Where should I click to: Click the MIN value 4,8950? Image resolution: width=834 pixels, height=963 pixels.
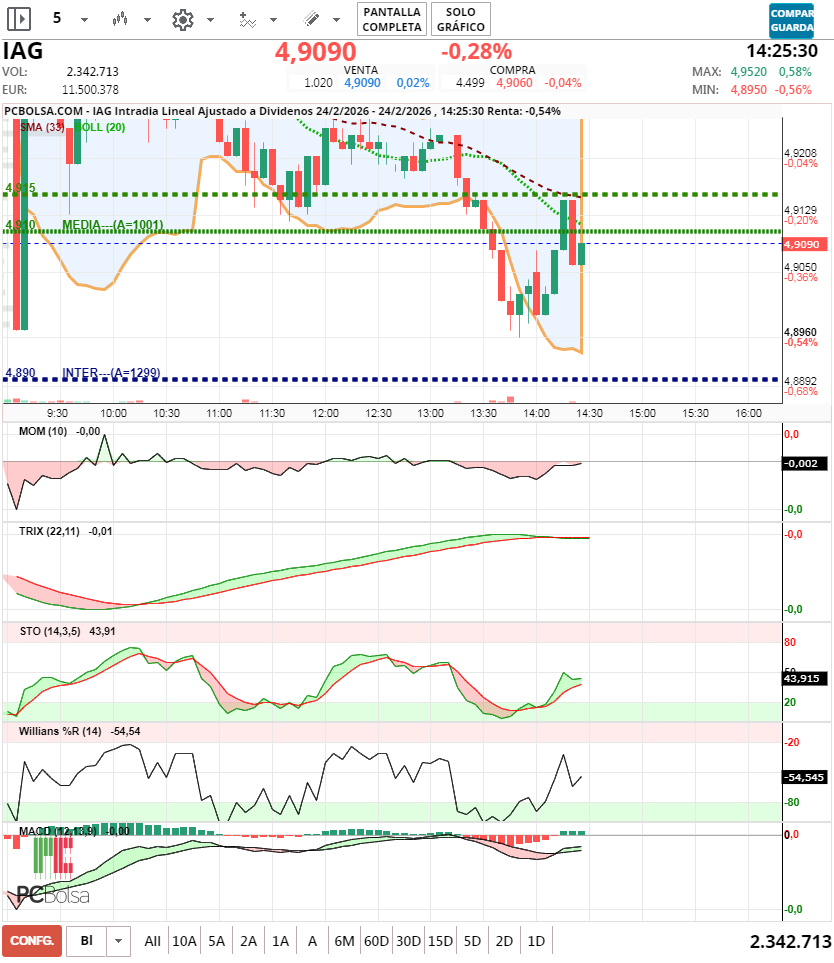click(x=748, y=90)
